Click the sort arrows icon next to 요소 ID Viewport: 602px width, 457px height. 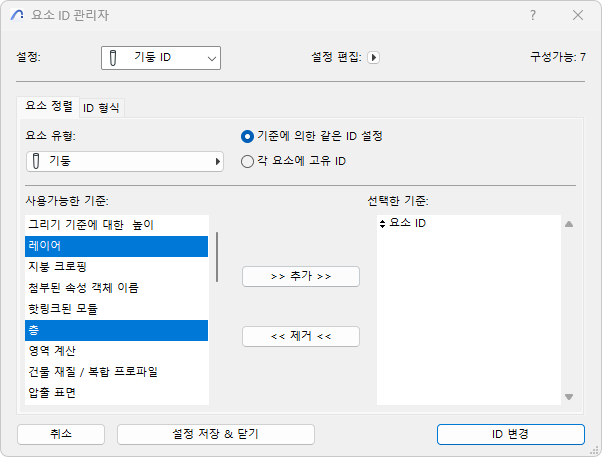(382, 223)
